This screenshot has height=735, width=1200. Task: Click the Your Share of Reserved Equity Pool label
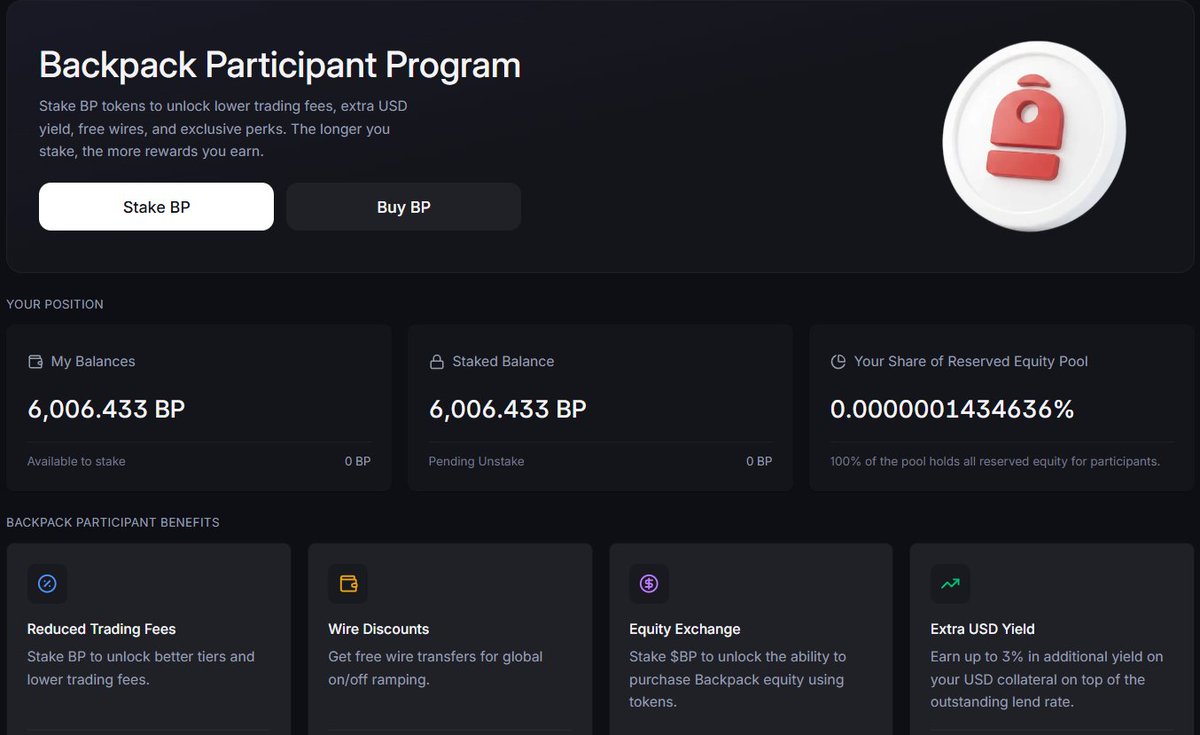click(x=971, y=362)
